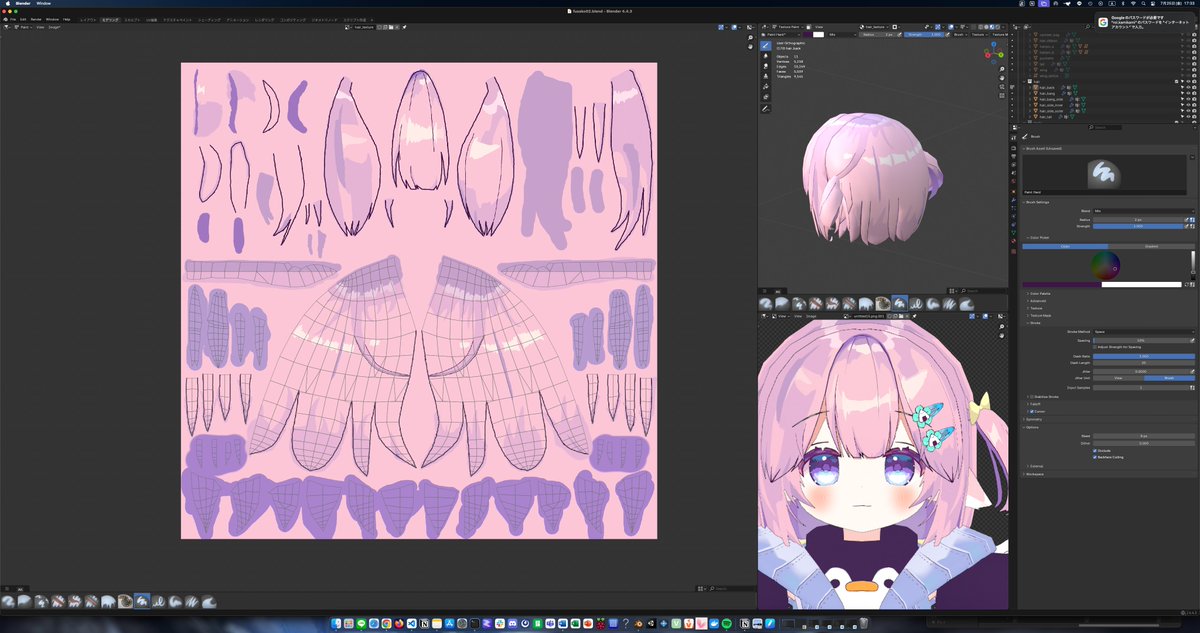The width and height of the screenshot is (1200, 633).
Task: Open the Image* menu in the main image editor
Action: (55, 28)
